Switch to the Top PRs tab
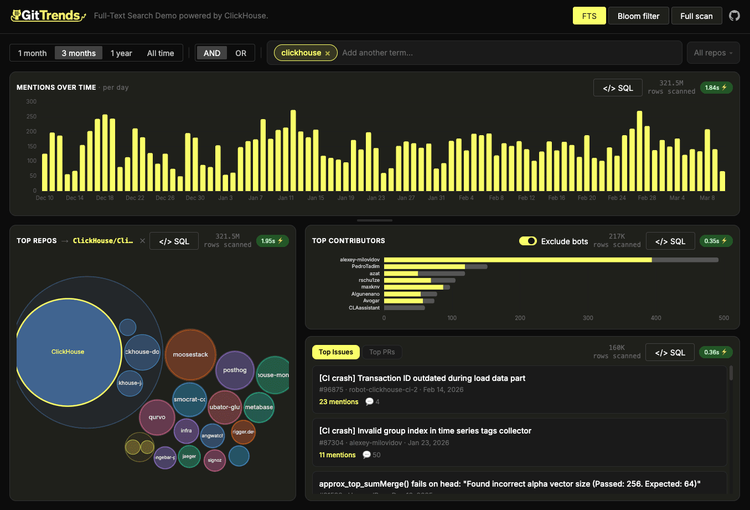 (x=383, y=352)
